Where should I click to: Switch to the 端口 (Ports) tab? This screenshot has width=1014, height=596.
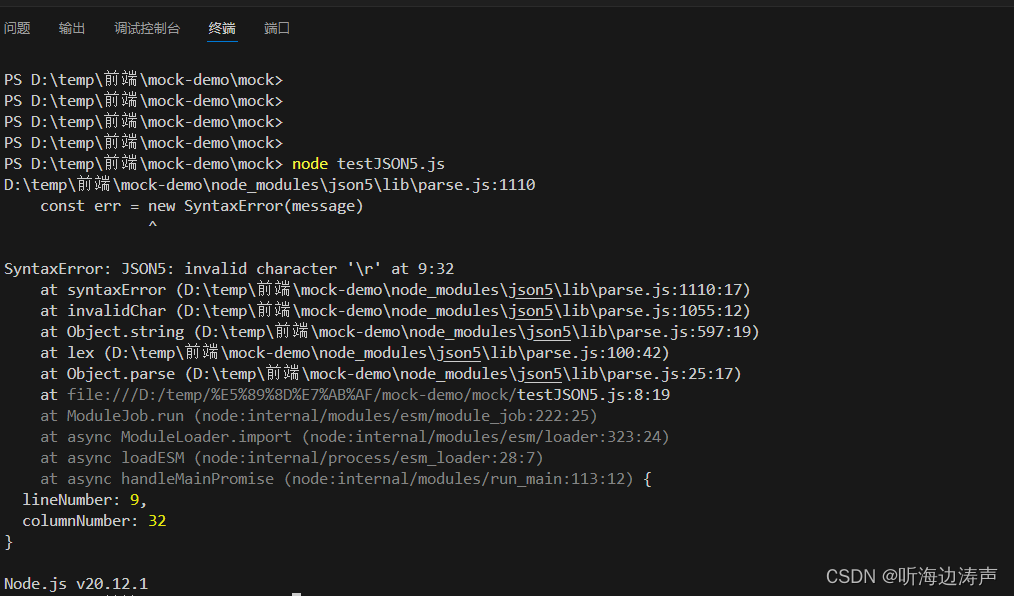point(277,28)
